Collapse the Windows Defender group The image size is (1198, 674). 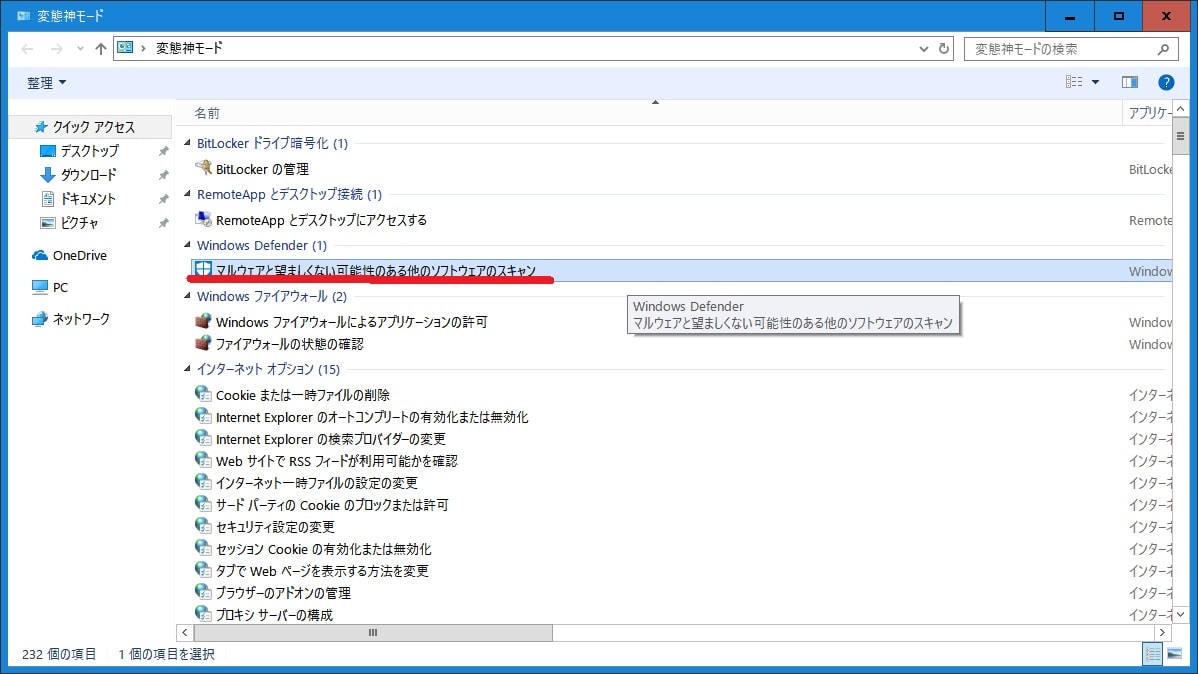[187, 245]
